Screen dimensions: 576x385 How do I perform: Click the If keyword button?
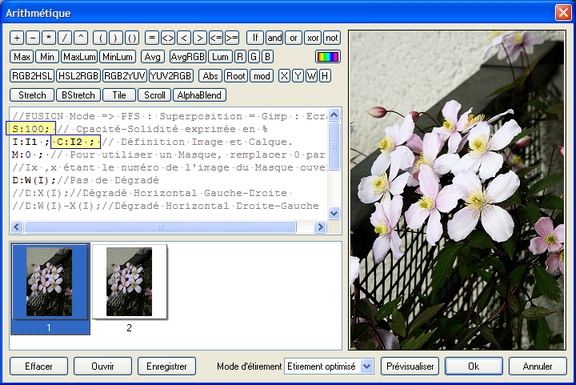pyautogui.click(x=255, y=38)
